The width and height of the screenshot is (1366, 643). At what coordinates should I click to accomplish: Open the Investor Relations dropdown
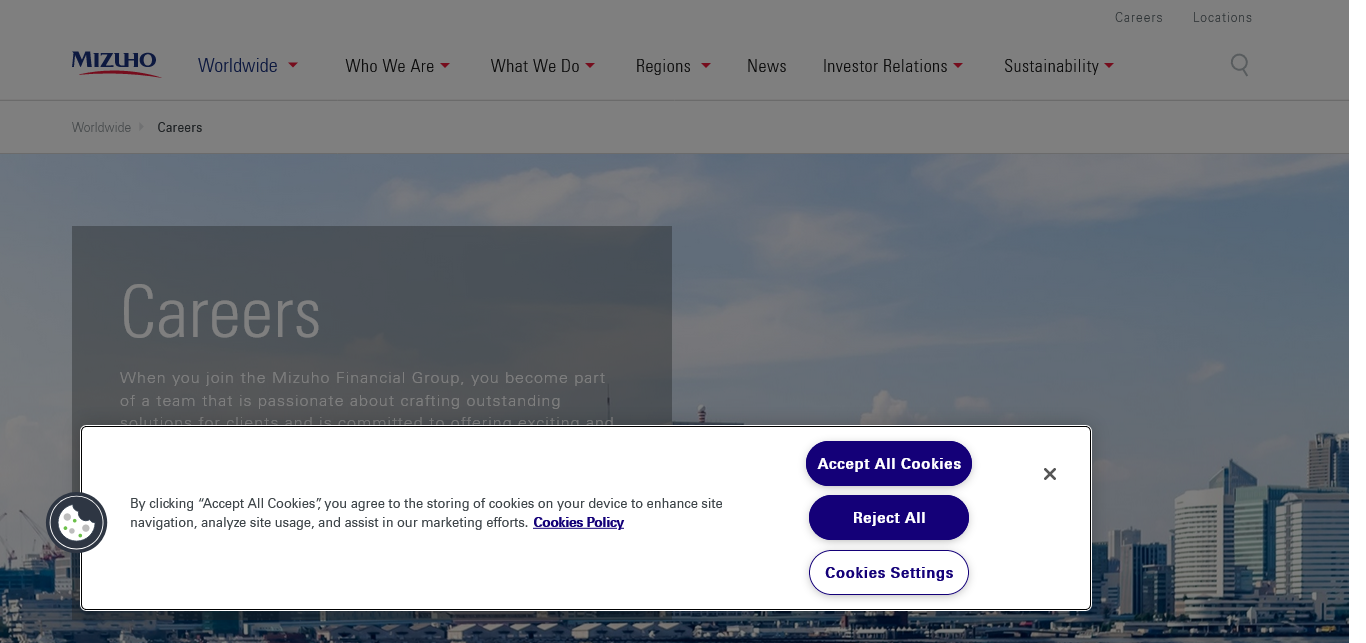892,66
